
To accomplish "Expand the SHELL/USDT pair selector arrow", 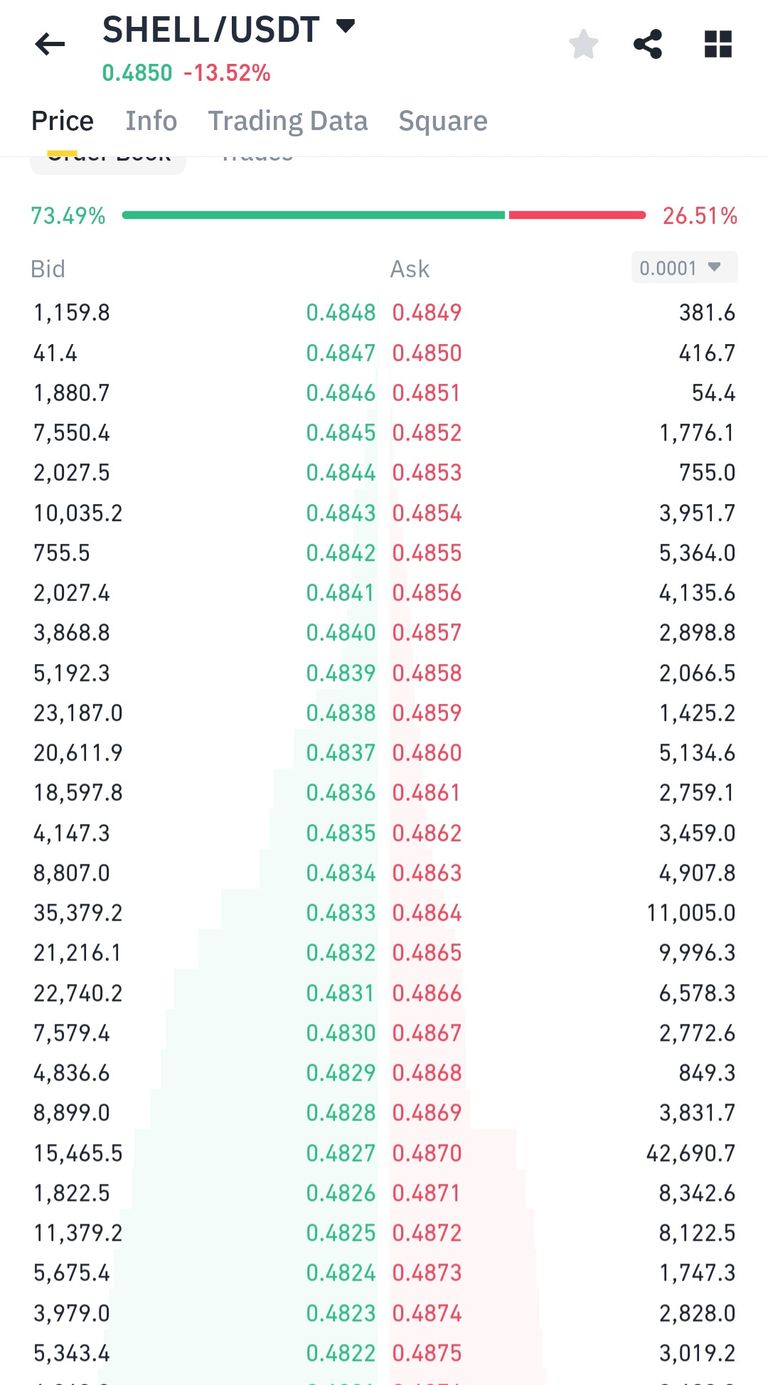I will click(345, 27).
